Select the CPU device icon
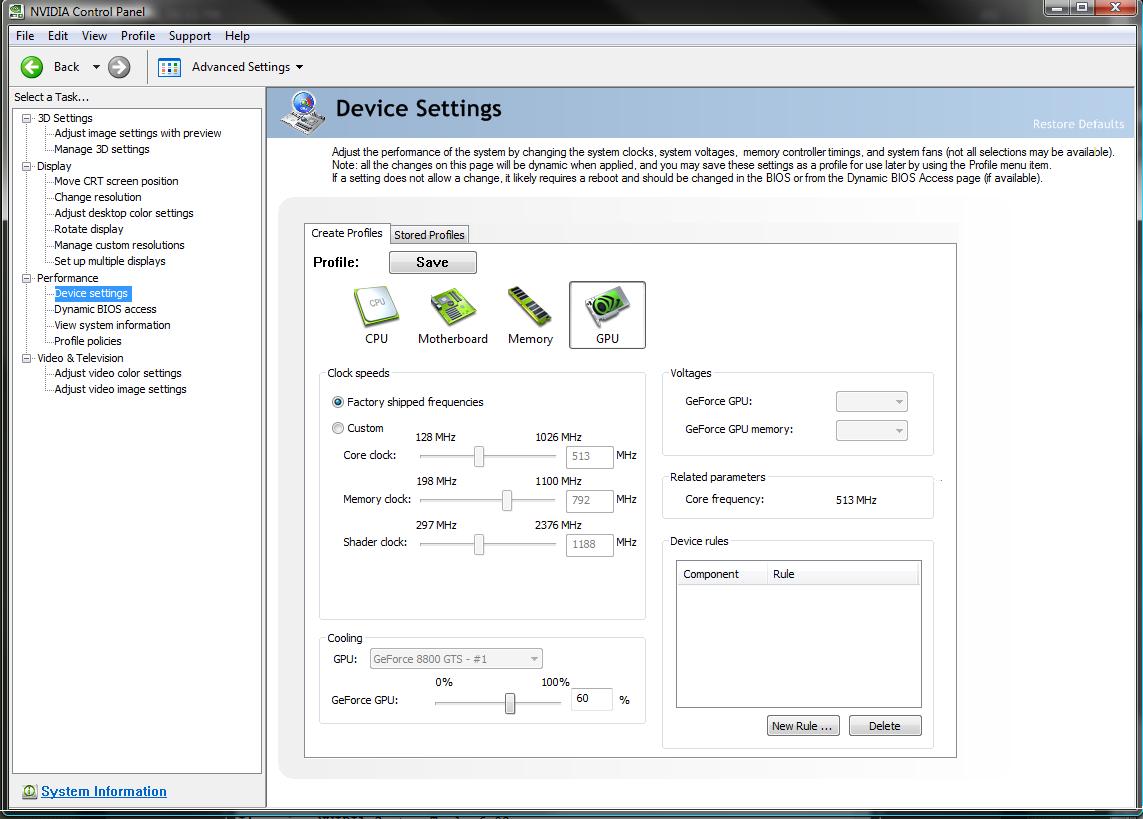 [376, 316]
